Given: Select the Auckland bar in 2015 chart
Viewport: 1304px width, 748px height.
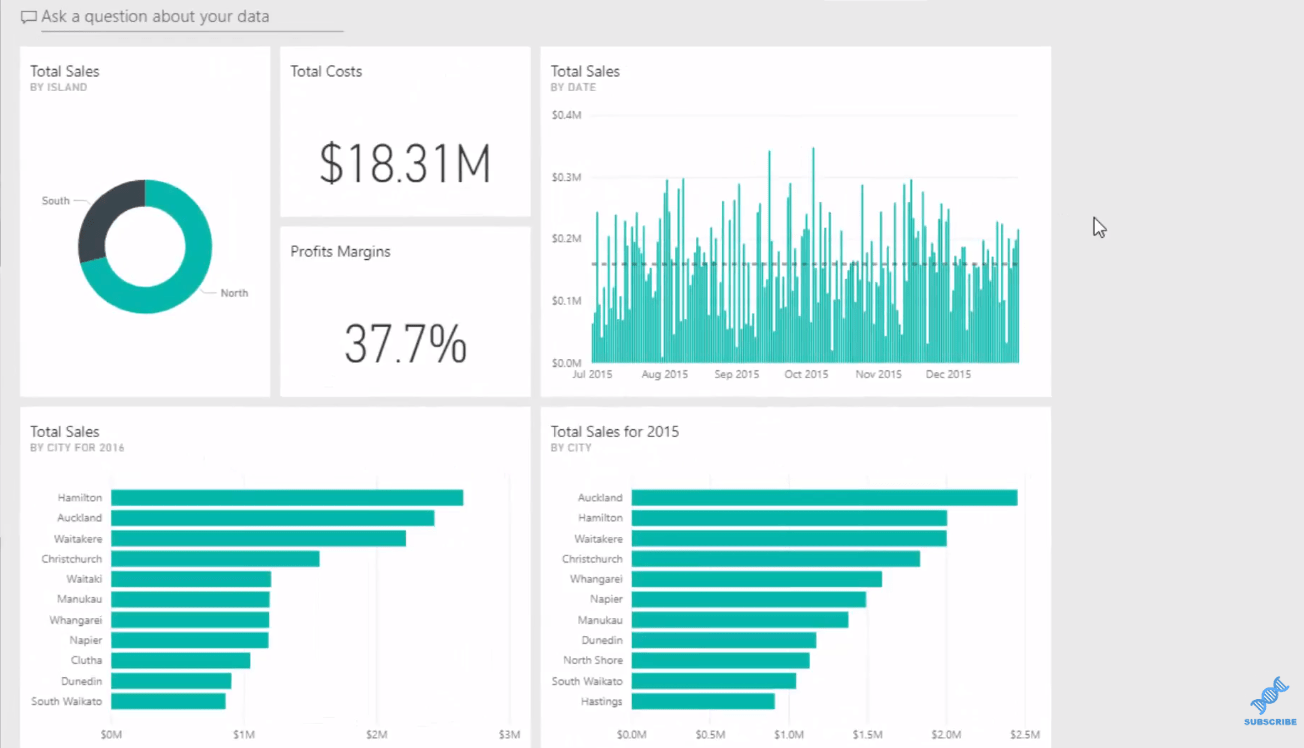Looking at the screenshot, I should tap(825, 497).
